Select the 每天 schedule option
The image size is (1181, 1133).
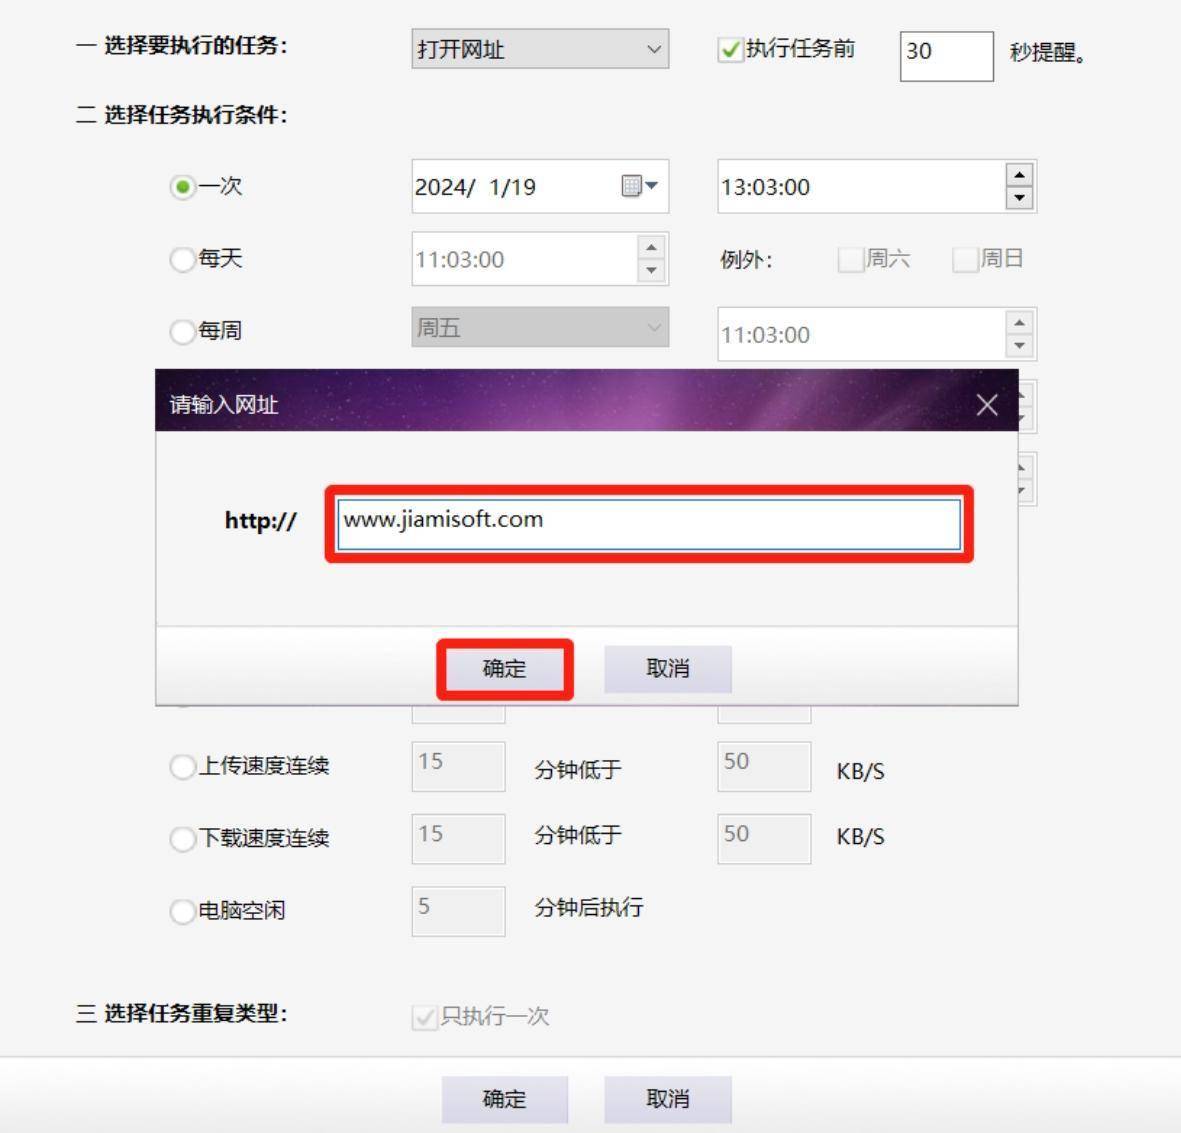click(182, 259)
